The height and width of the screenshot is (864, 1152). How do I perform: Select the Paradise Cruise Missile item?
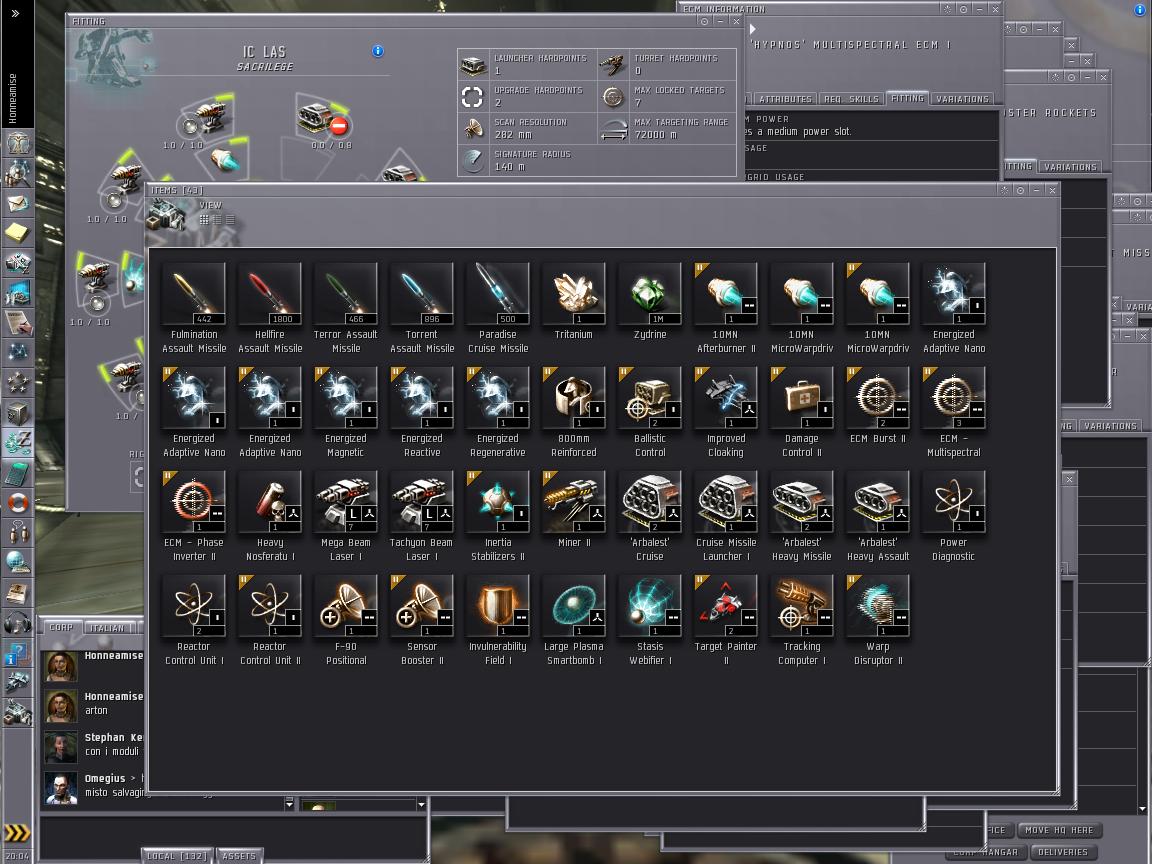pos(498,309)
